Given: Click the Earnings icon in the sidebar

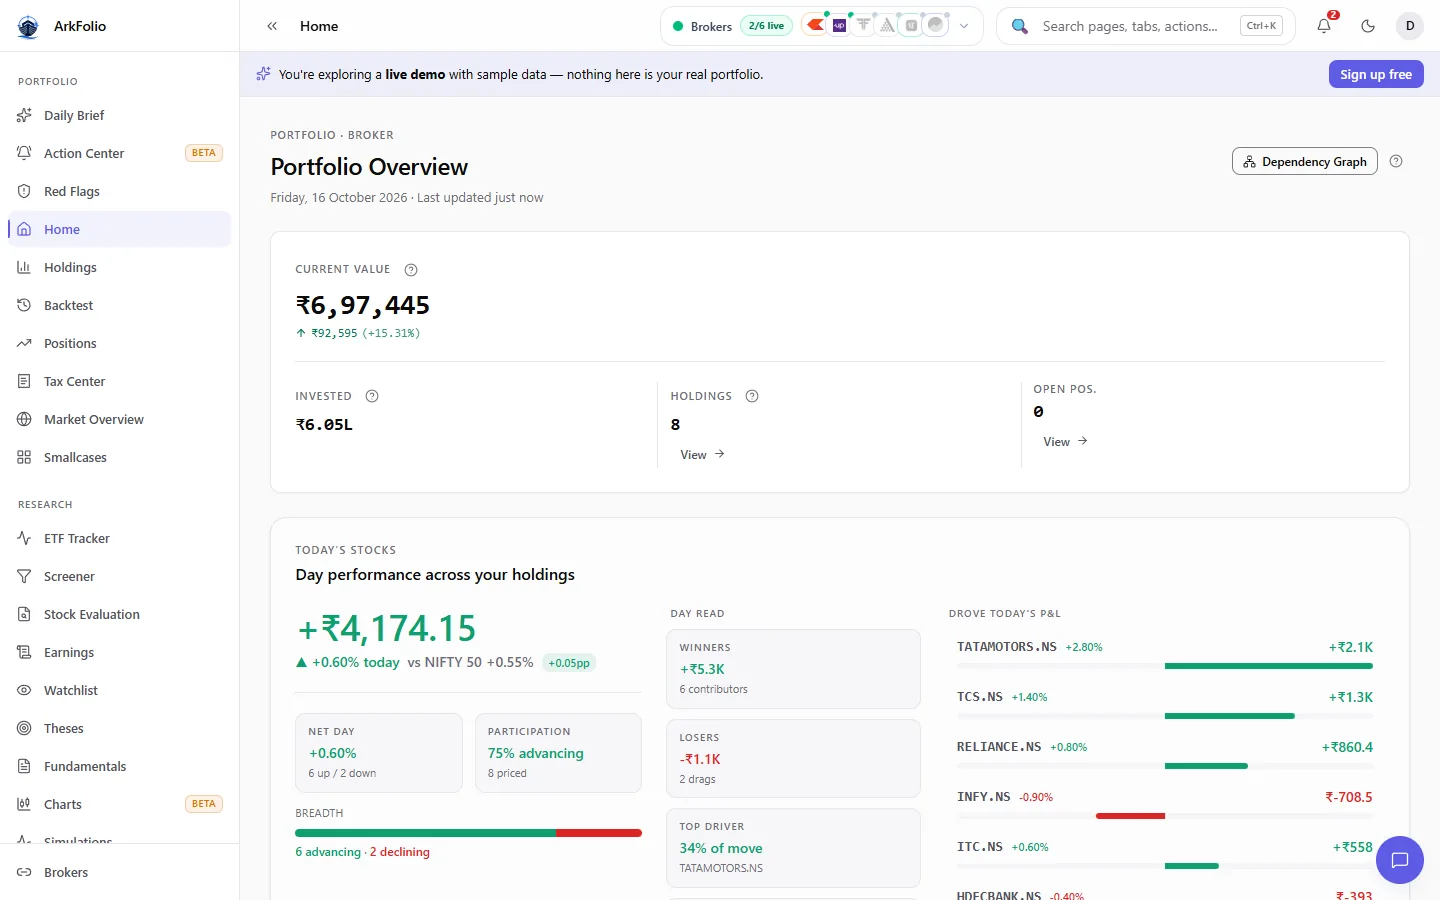Looking at the screenshot, I should (24, 652).
